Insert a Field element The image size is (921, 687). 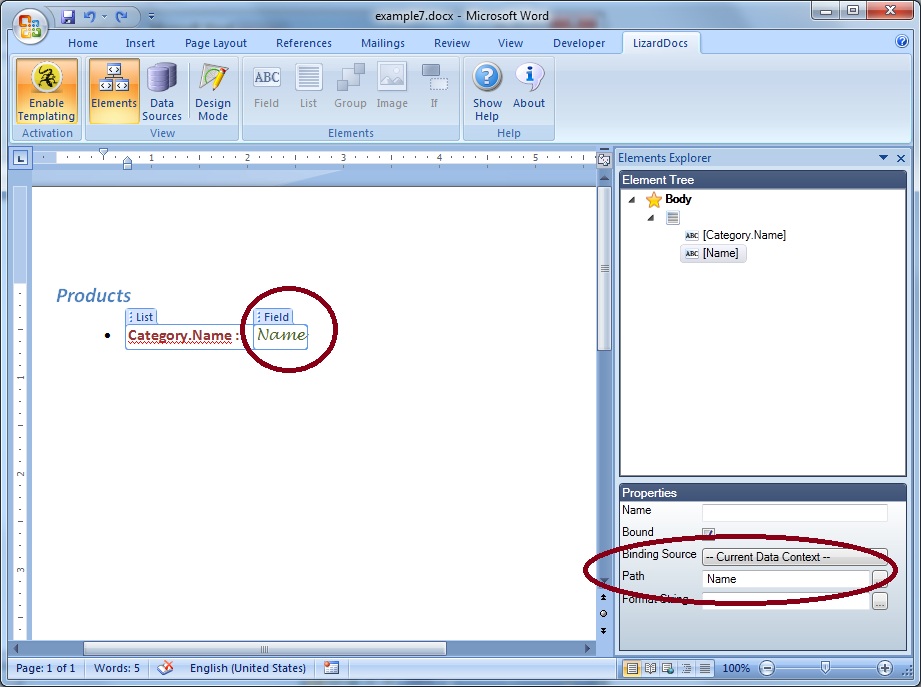point(266,87)
